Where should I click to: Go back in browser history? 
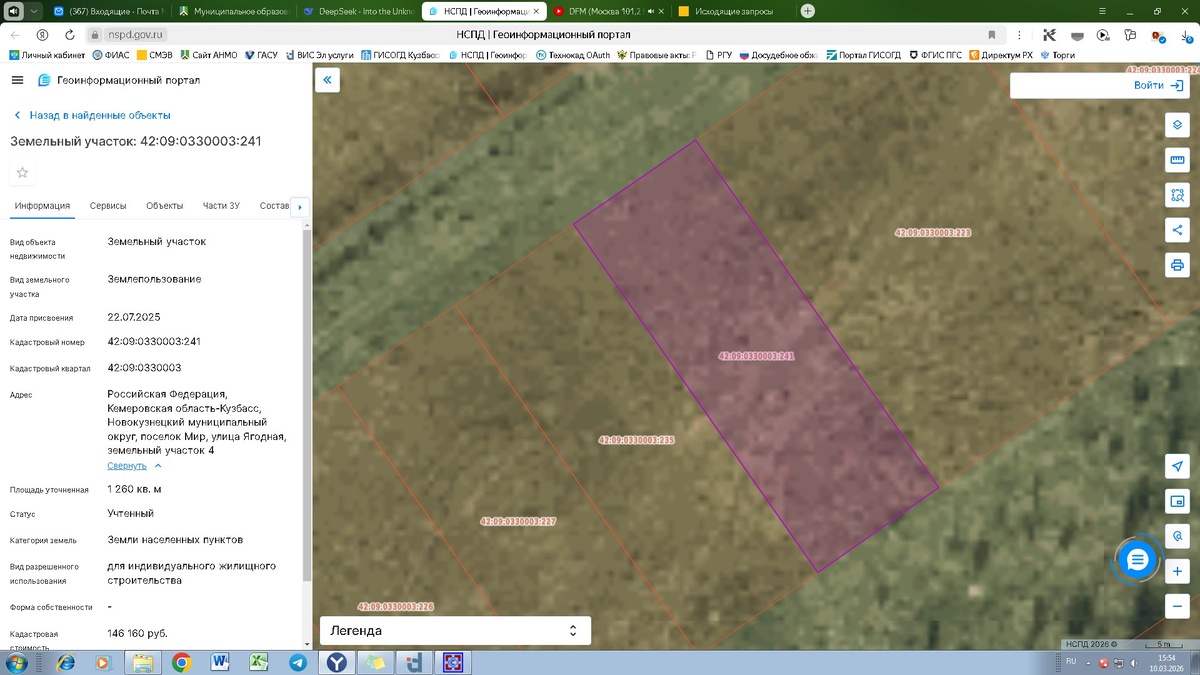(14, 34)
